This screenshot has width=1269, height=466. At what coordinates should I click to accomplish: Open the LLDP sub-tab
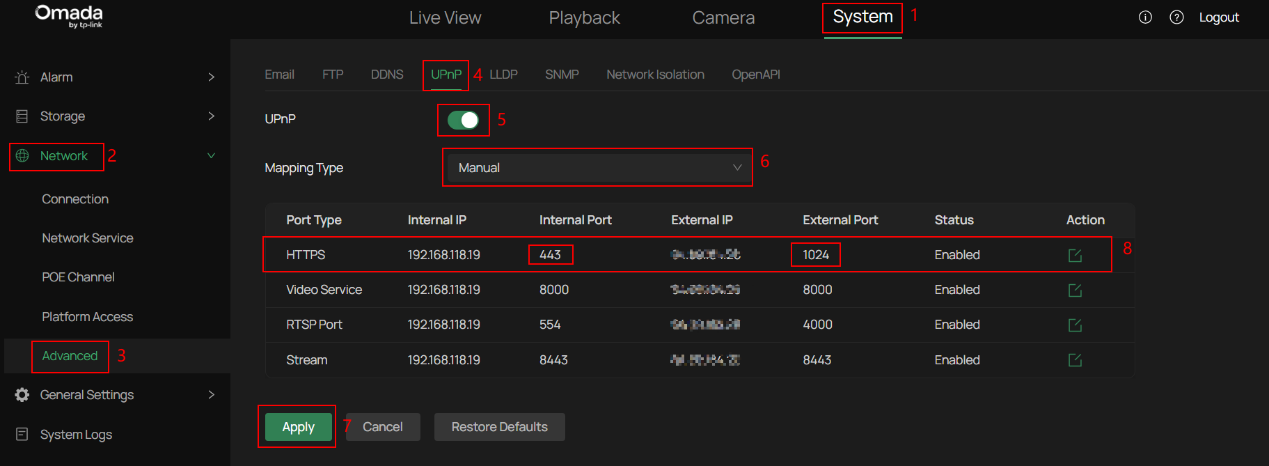(x=503, y=75)
